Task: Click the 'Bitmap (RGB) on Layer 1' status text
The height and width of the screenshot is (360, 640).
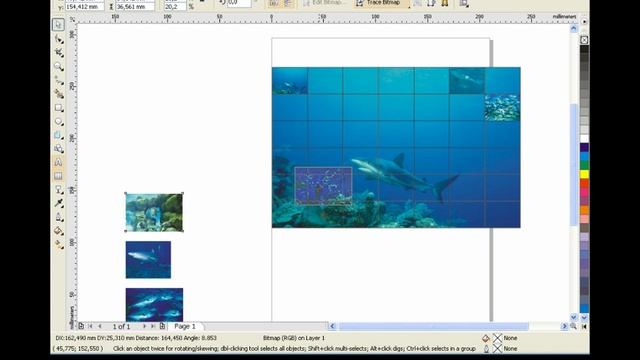Action: click(294, 338)
